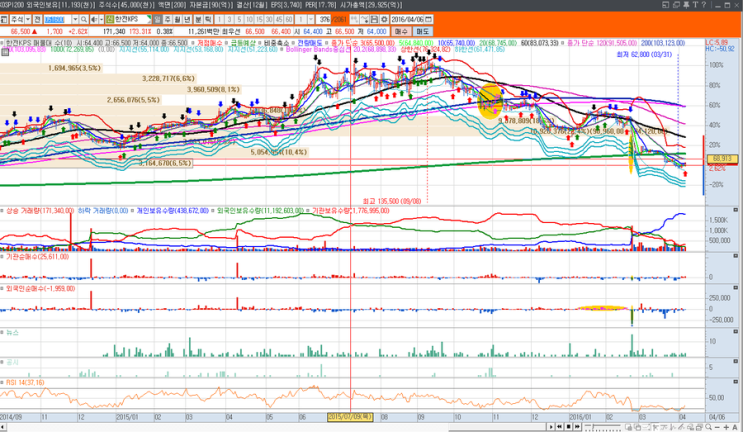Toggle the 15 interval button

259,19
